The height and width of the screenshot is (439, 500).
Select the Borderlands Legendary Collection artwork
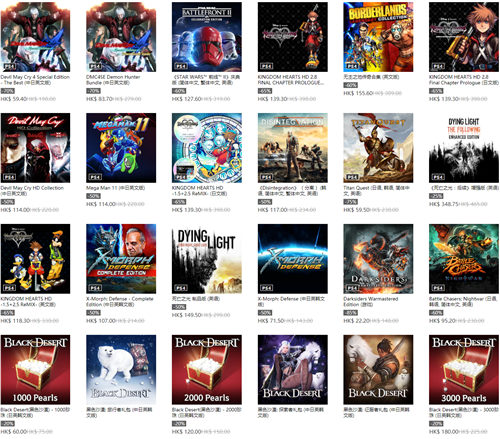tap(378, 37)
